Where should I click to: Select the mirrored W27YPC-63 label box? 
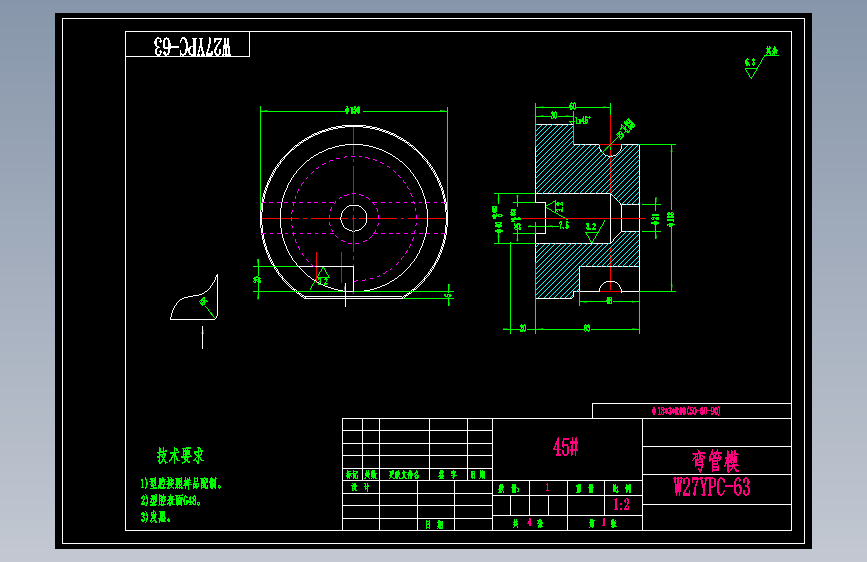click(187, 44)
